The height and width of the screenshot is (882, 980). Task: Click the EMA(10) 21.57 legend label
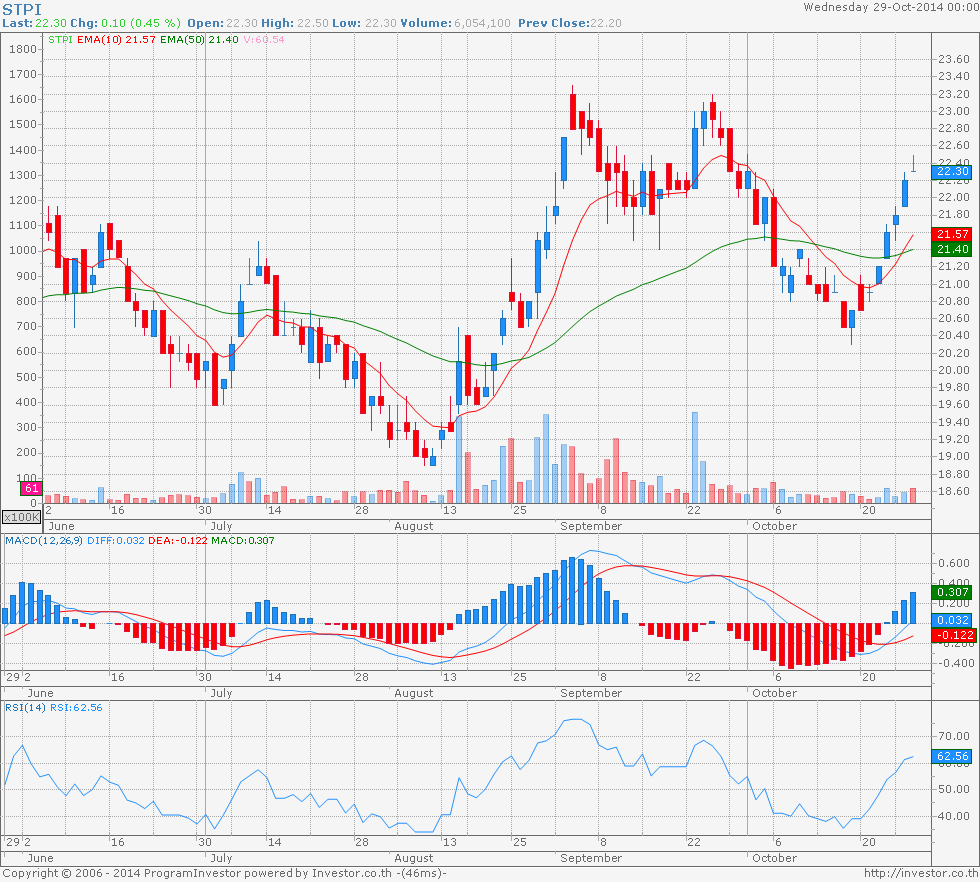(116, 39)
